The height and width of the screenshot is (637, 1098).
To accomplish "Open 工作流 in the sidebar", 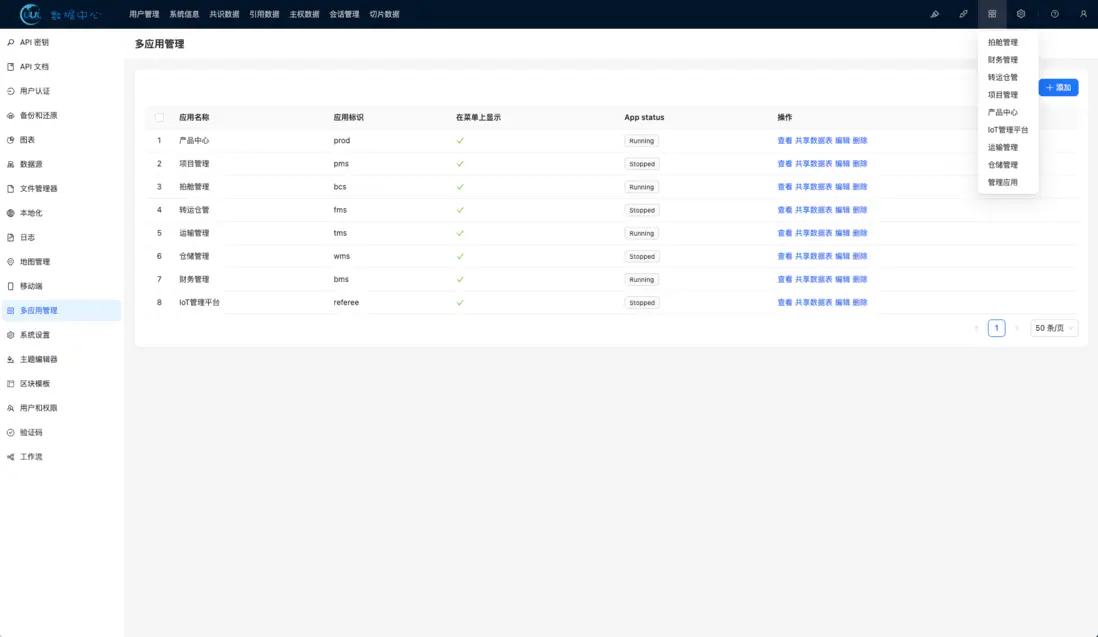I will click(x=62, y=456).
